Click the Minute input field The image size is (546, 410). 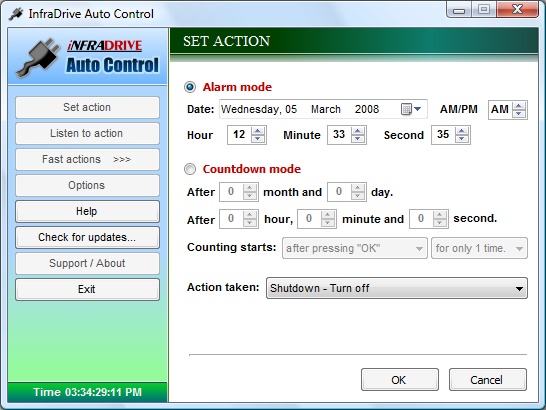(x=340, y=135)
